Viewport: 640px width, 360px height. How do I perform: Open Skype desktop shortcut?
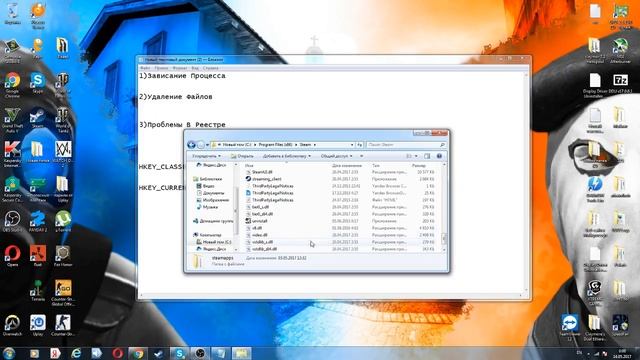tap(38, 83)
